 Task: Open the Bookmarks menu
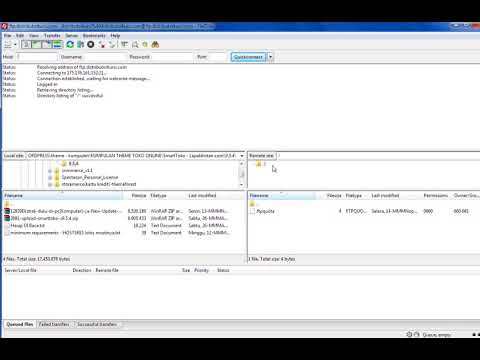[x=94, y=36]
